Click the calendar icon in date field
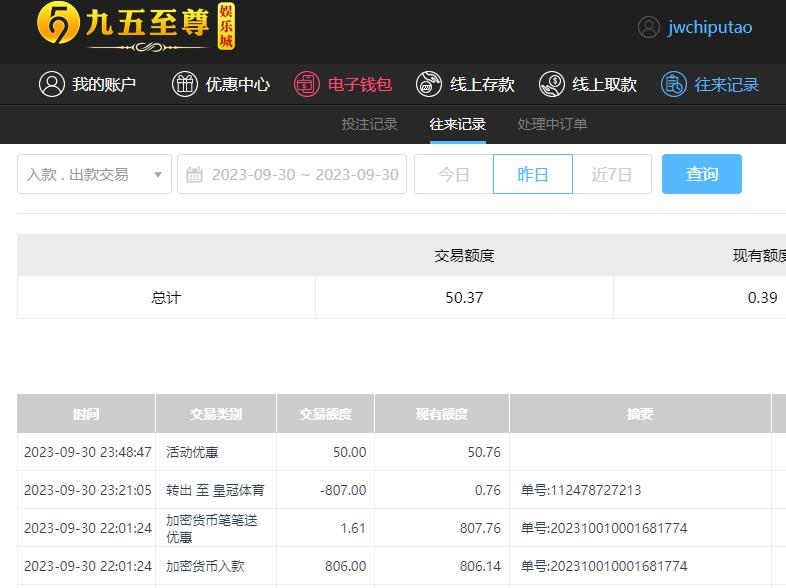 point(196,174)
